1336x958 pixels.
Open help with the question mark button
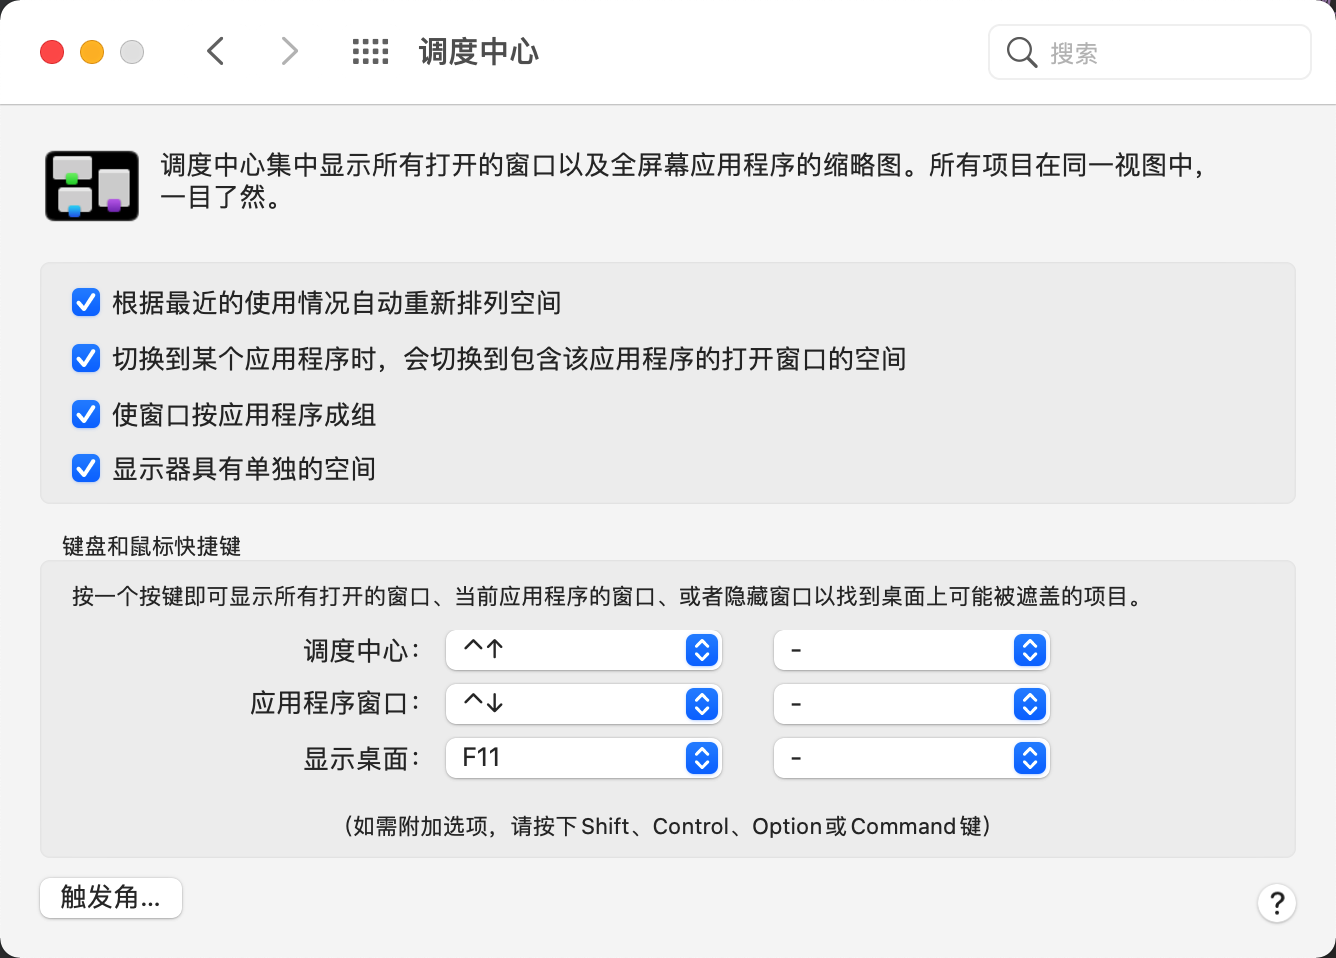coord(1277,903)
